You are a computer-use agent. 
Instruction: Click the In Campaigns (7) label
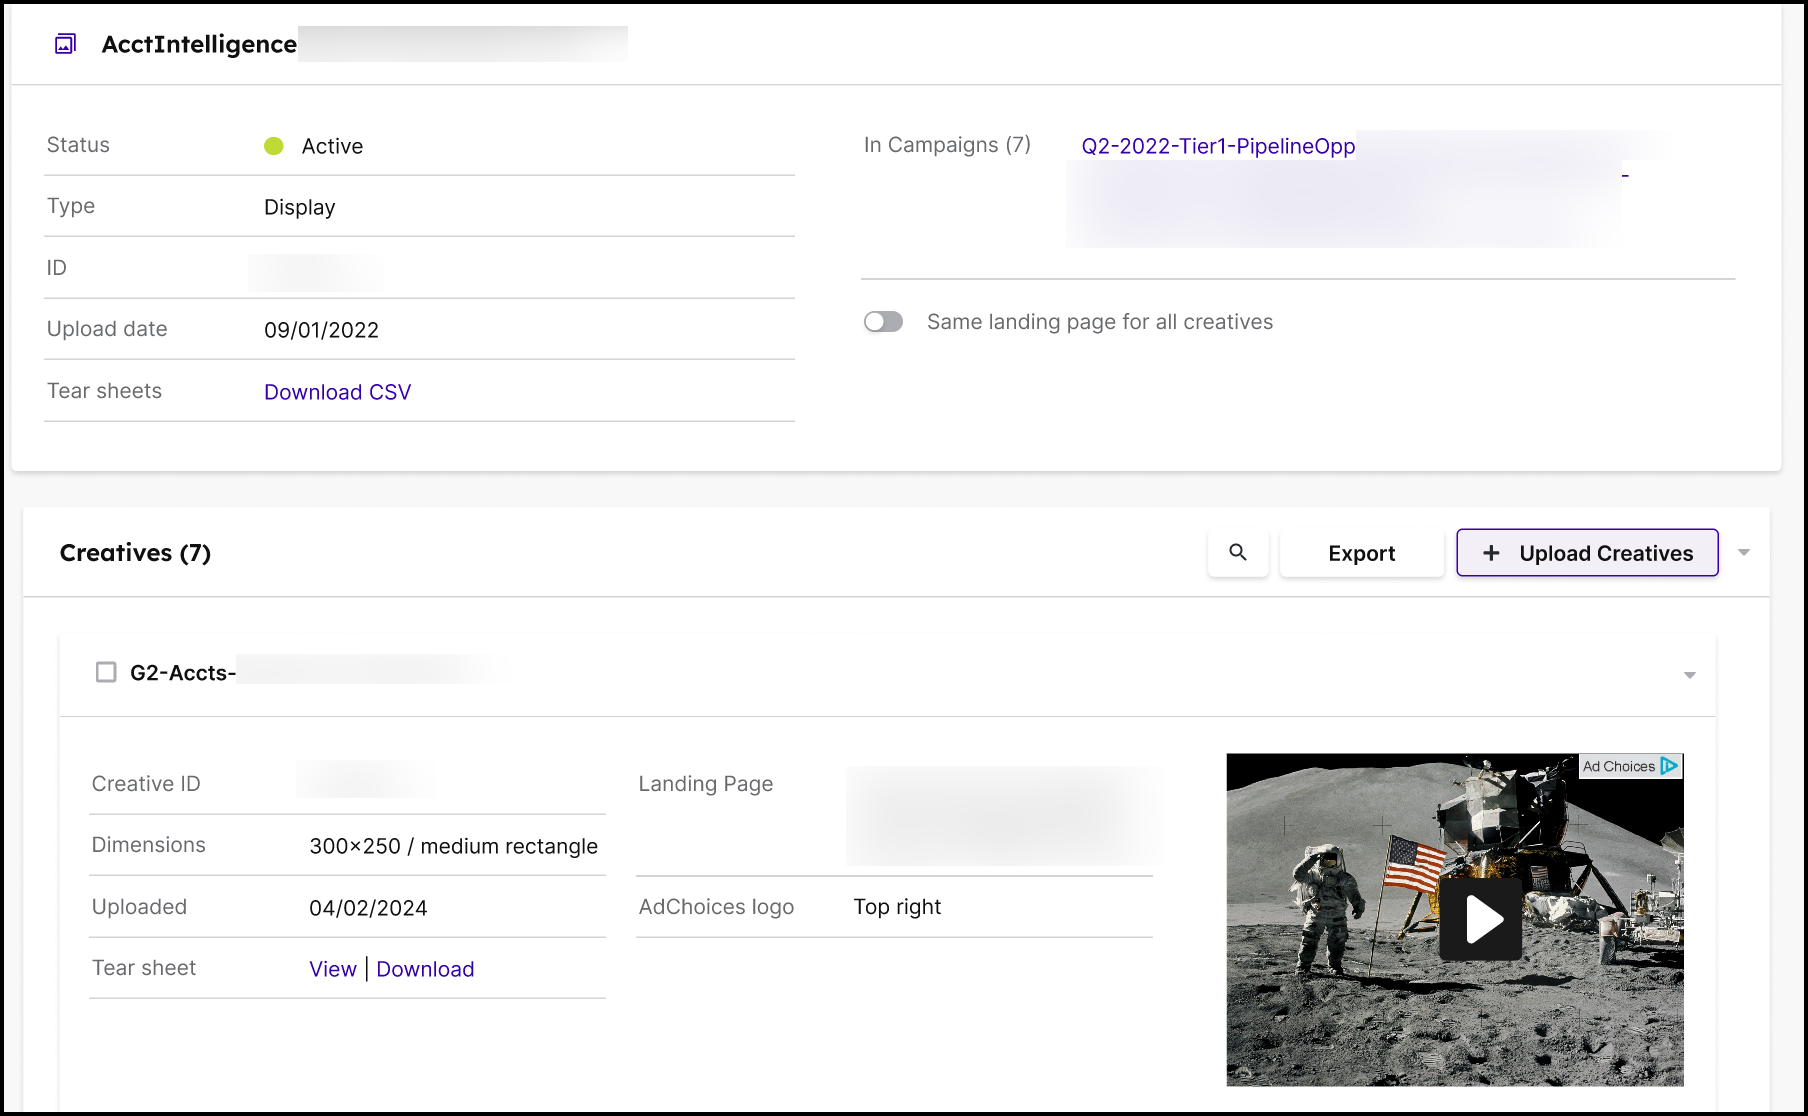tap(947, 145)
